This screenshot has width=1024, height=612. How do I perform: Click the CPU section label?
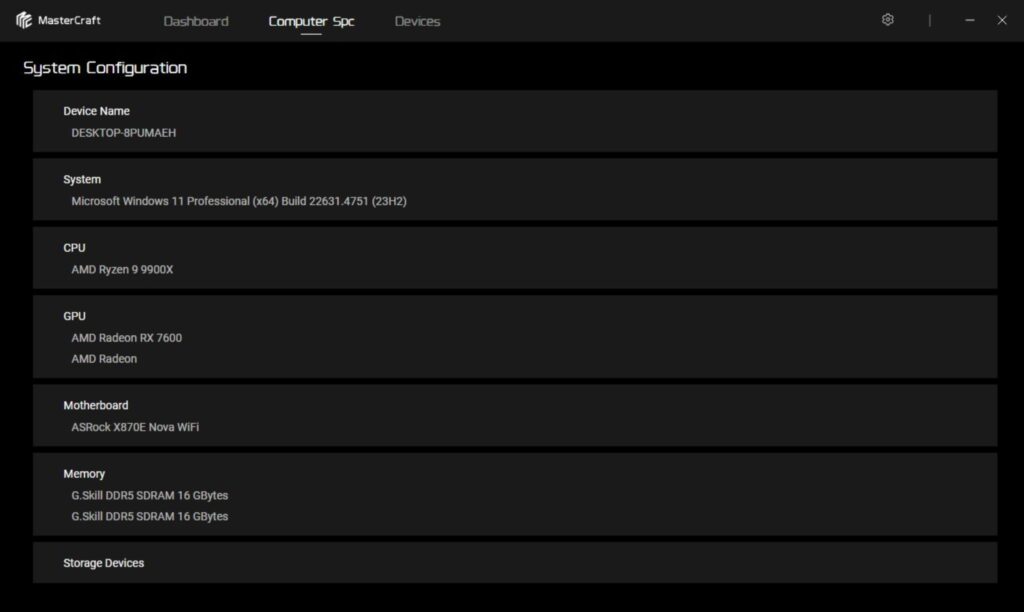tap(74, 248)
